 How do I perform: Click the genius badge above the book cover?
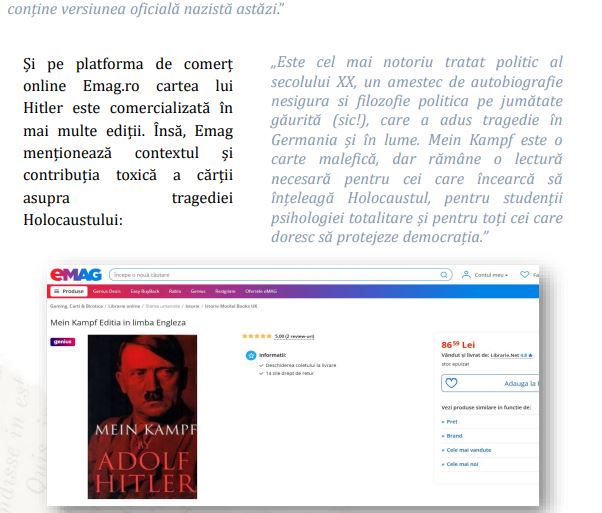click(x=62, y=342)
